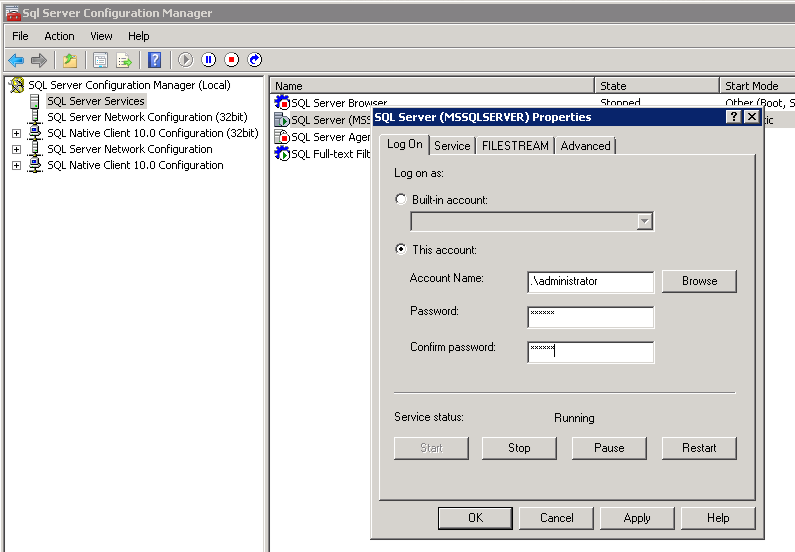795x552 pixels.
Task: Click the Back arrow toolbar icon
Action: tap(16, 60)
